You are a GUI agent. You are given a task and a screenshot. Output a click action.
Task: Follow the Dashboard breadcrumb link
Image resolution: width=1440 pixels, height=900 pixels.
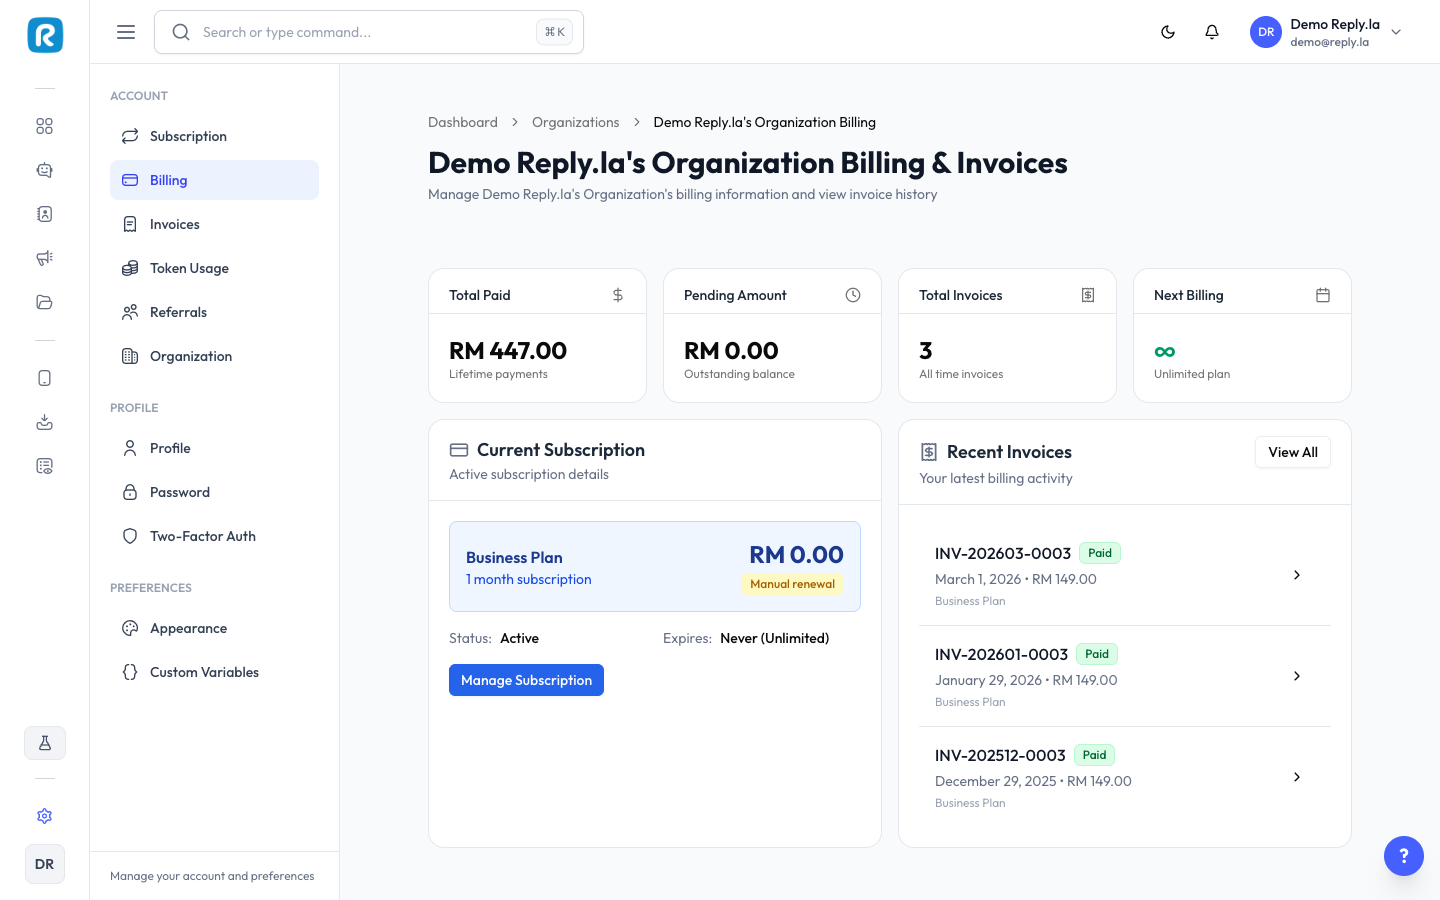pyautogui.click(x=463, y=122)
